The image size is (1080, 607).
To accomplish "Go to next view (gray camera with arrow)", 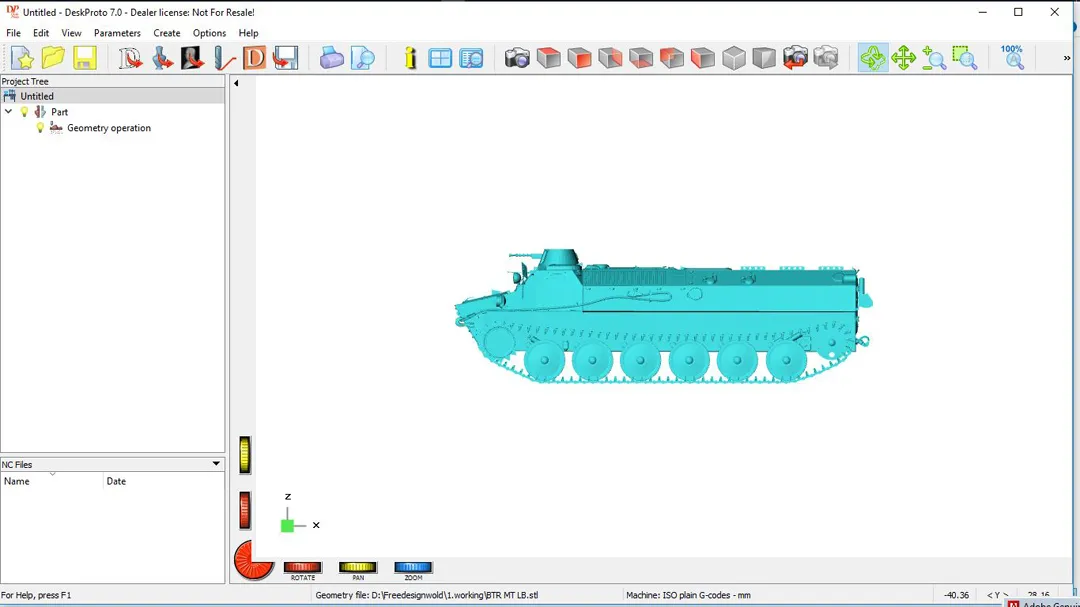I will (x=826, y=58).
